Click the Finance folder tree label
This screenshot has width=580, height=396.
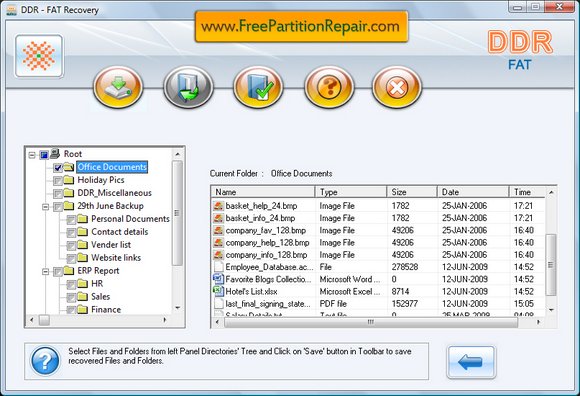click(106, 309)
